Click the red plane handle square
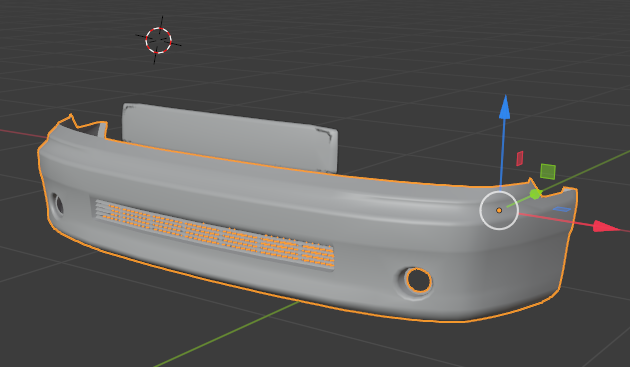 pyautogui.click(x=520, y=158)
